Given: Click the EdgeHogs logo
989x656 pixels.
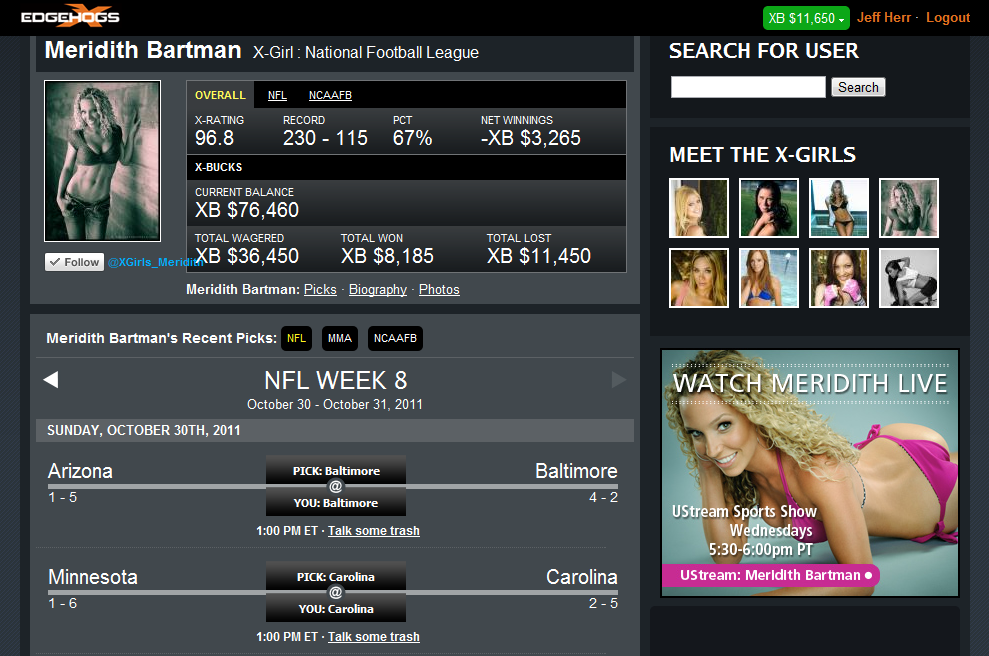Looking at the screenshot, I should click(70, 16).
